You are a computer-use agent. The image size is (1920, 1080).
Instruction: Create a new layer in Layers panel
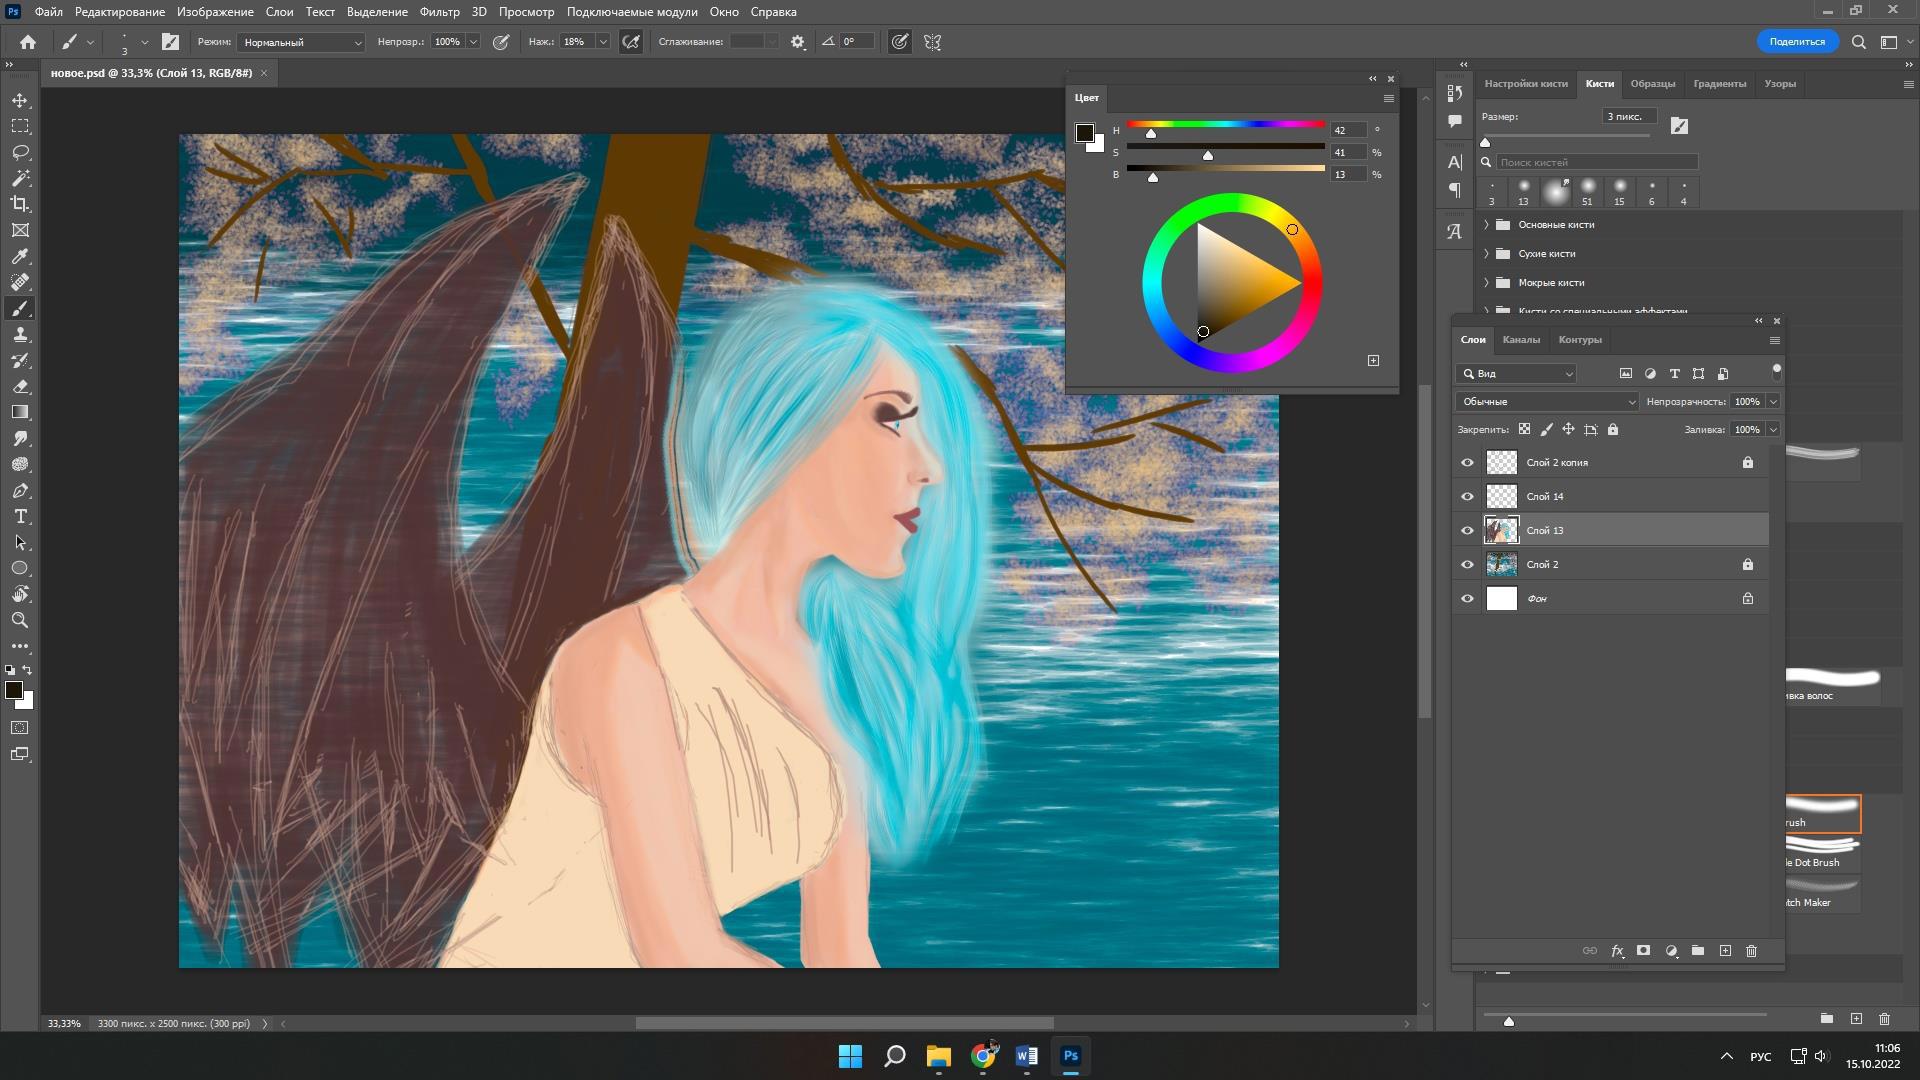(x=1725, y=951)
